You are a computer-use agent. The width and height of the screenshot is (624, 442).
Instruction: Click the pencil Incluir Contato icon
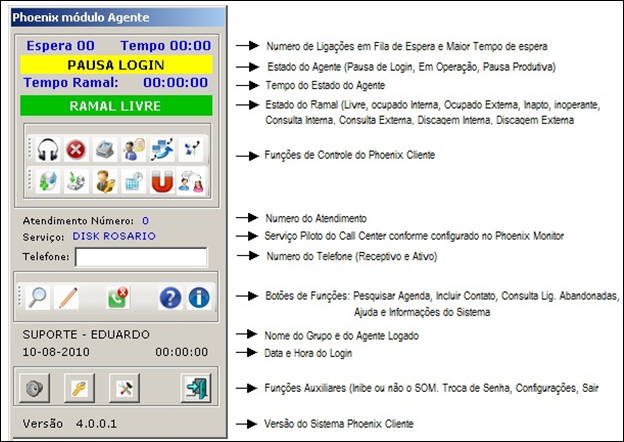(67, 298)
